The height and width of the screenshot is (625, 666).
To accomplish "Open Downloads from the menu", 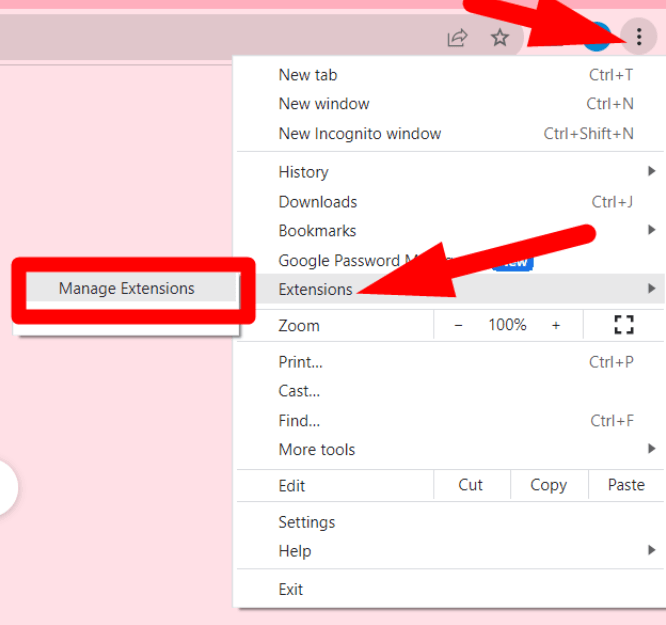I will tap(318, 202).
